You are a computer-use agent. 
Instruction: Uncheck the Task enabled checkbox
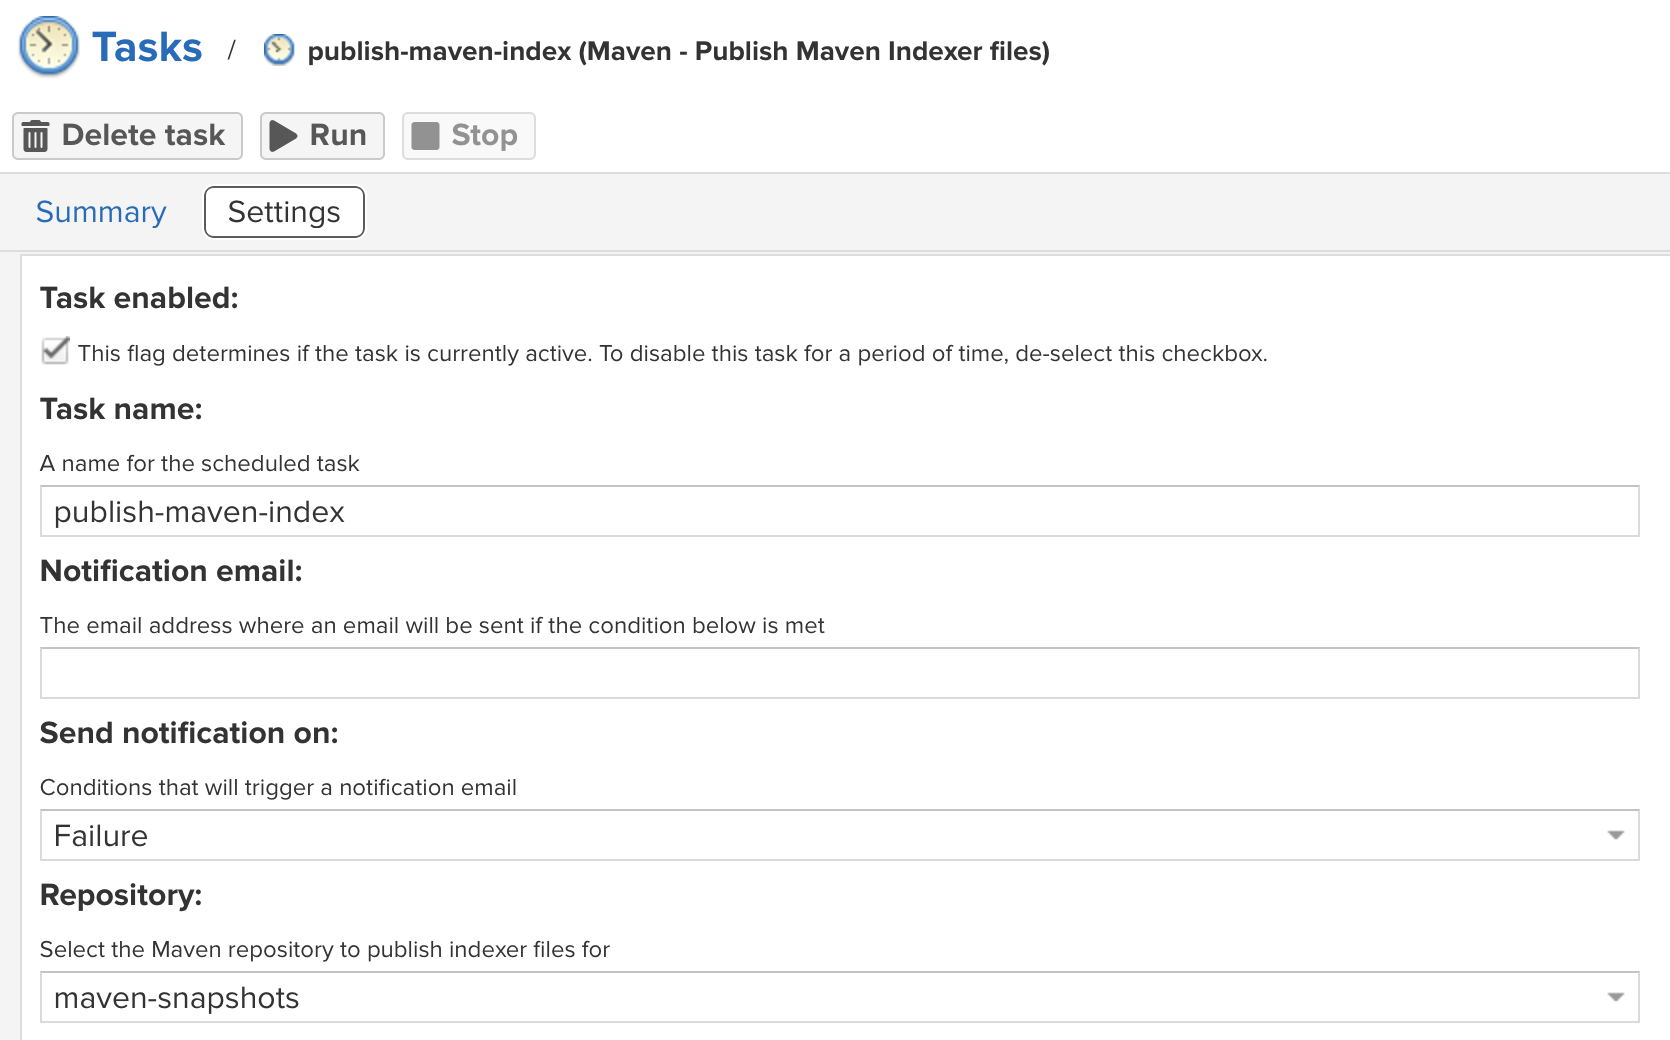tap(55, 351)
